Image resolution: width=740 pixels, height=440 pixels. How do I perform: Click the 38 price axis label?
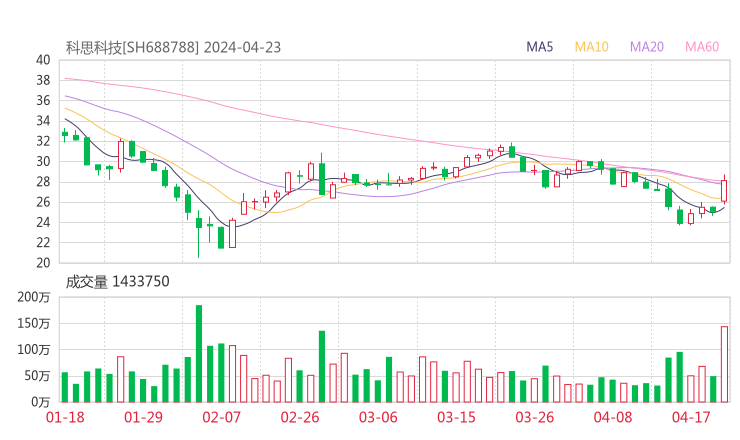(43, 80)
